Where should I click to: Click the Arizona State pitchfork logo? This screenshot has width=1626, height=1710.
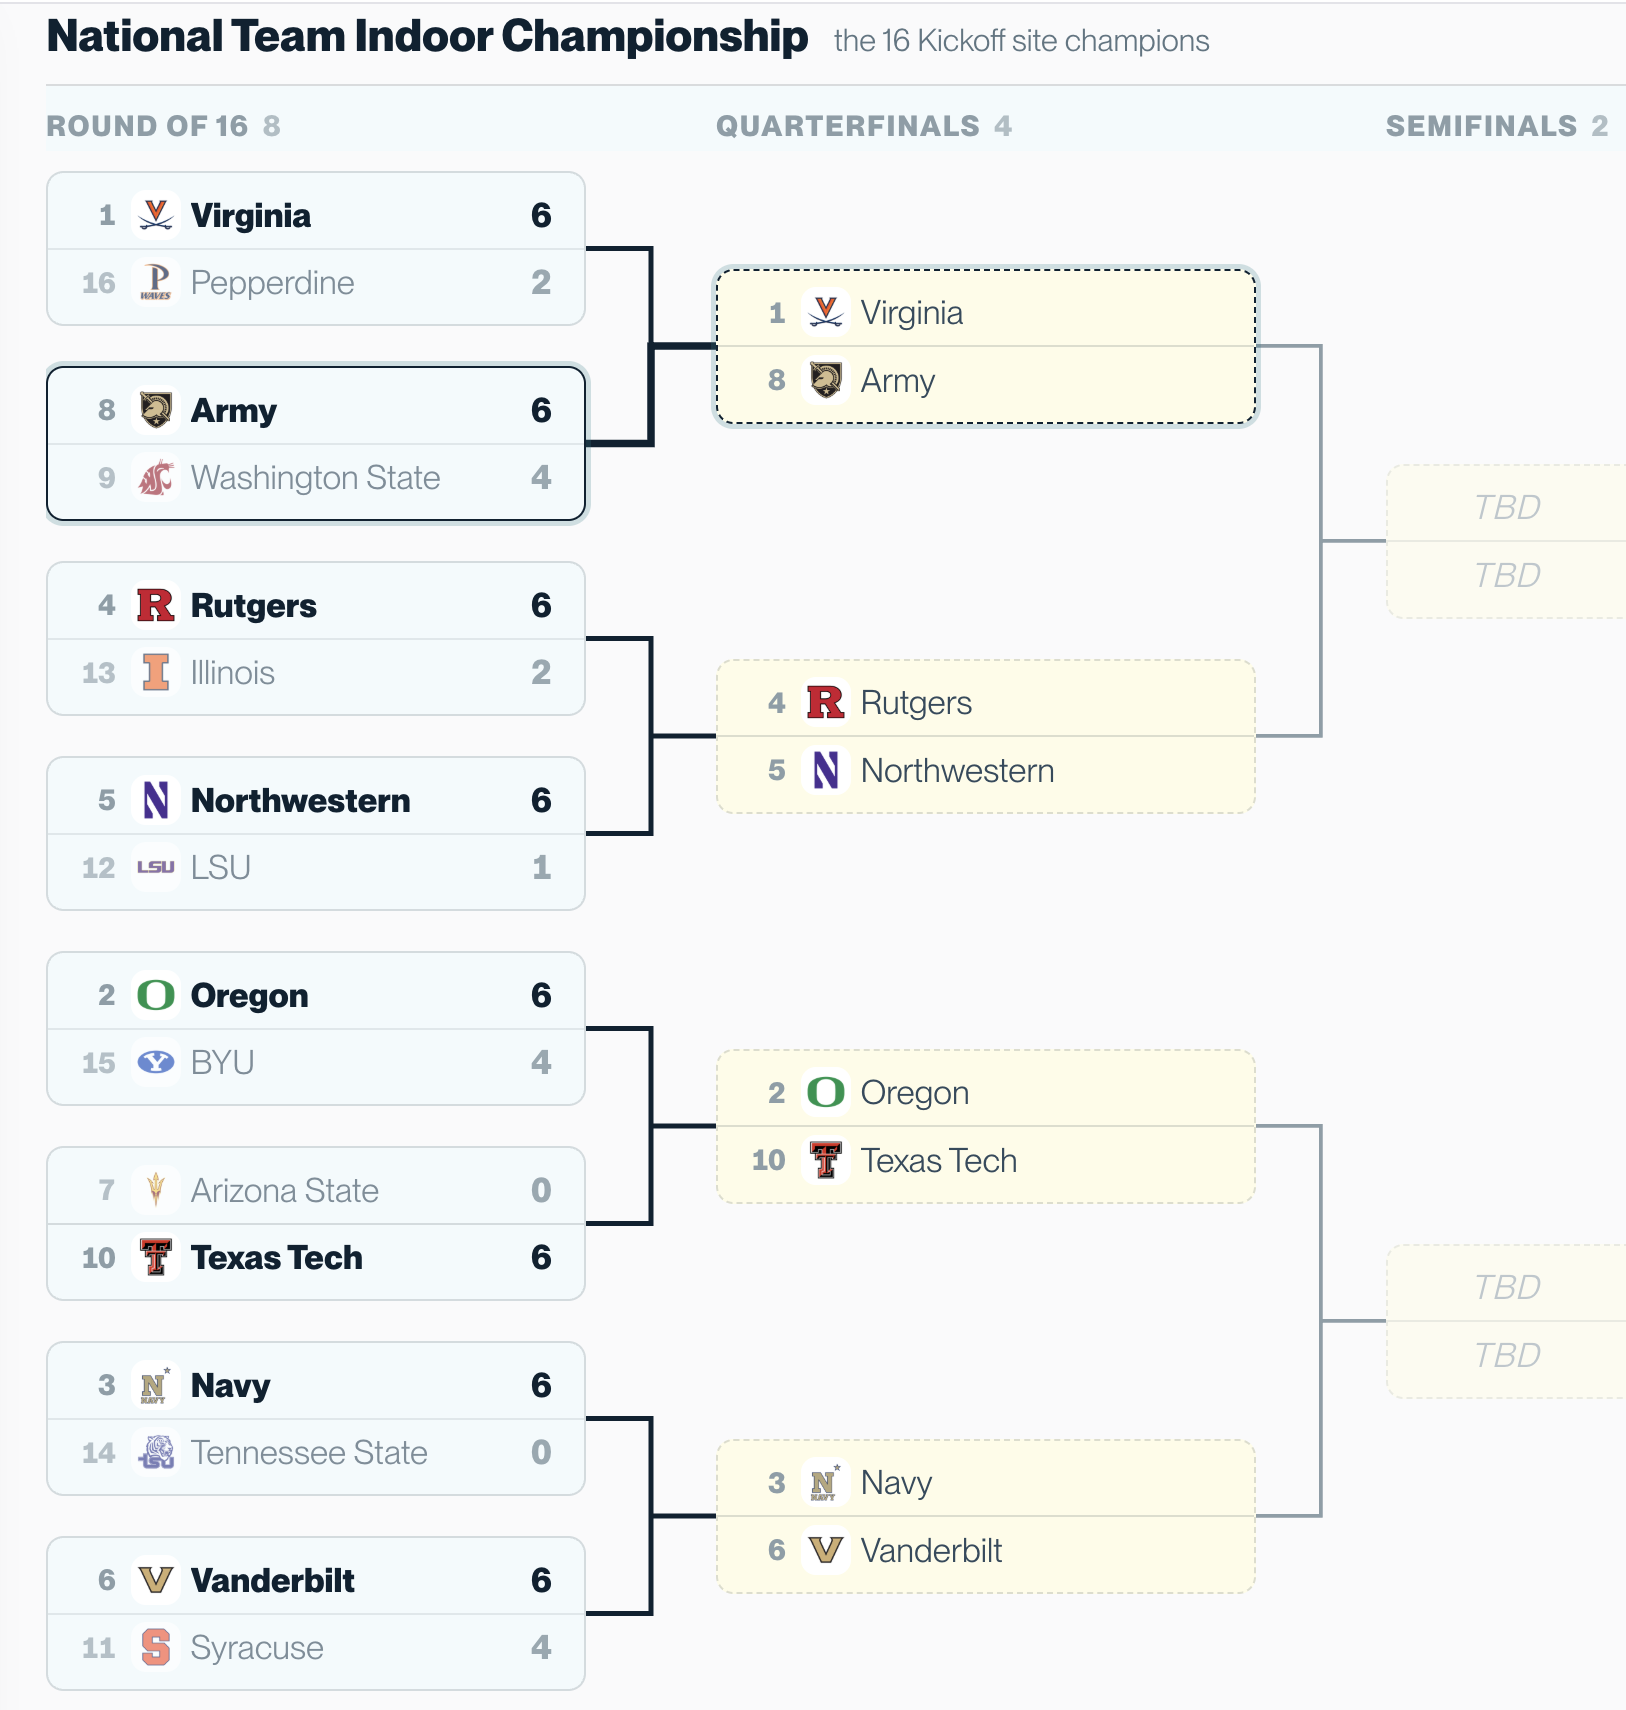click(156, 1190)
